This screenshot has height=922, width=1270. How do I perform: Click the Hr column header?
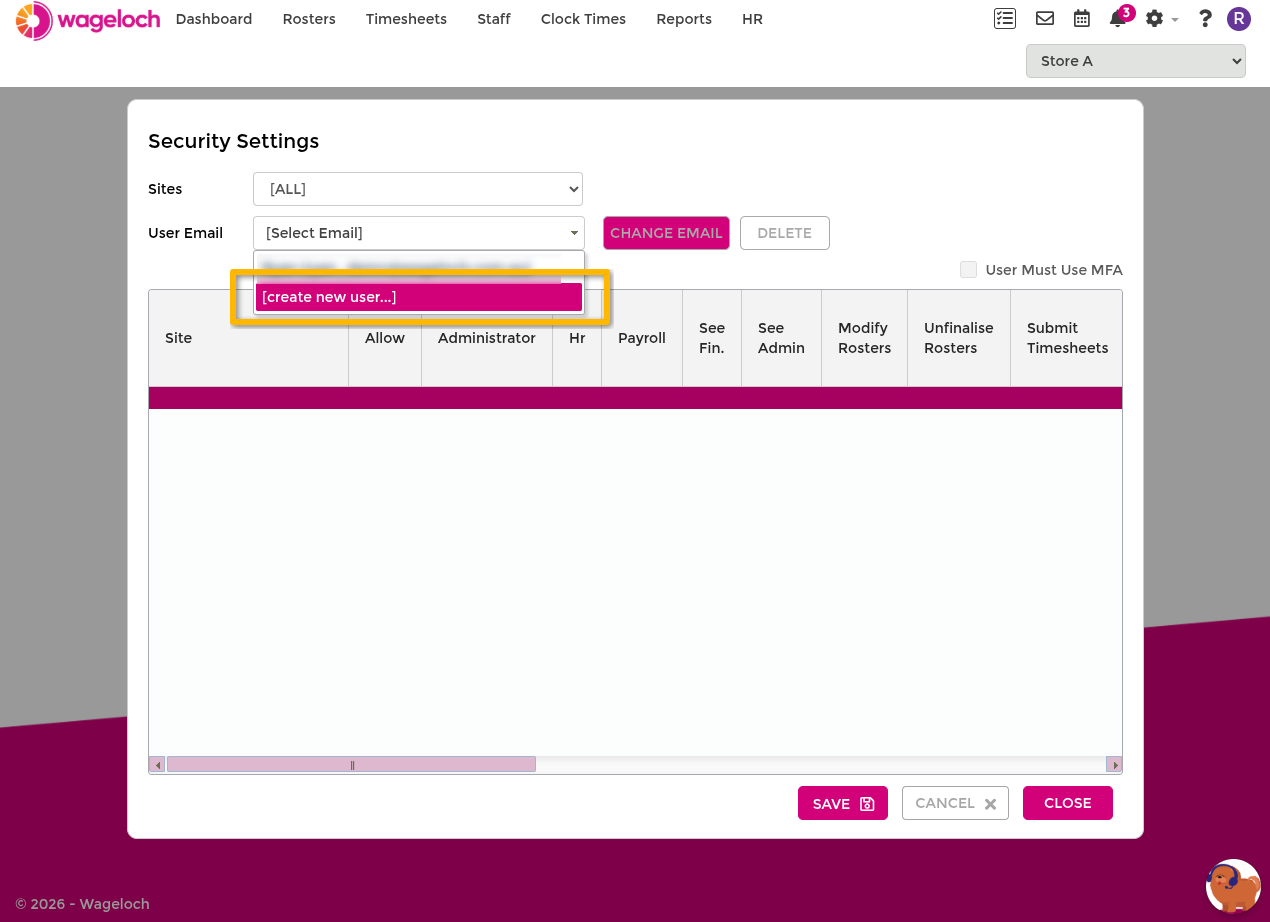577,338
